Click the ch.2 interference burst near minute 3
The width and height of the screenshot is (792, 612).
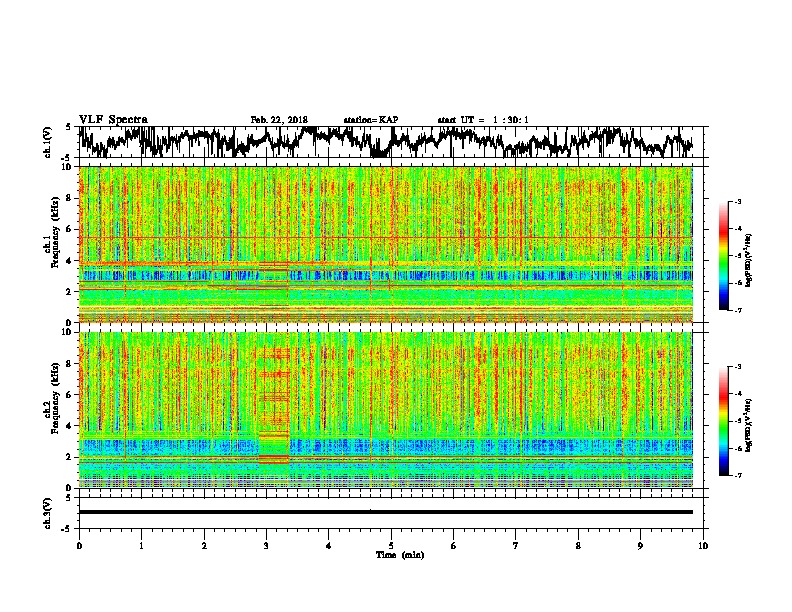click(x=274, y=404)
